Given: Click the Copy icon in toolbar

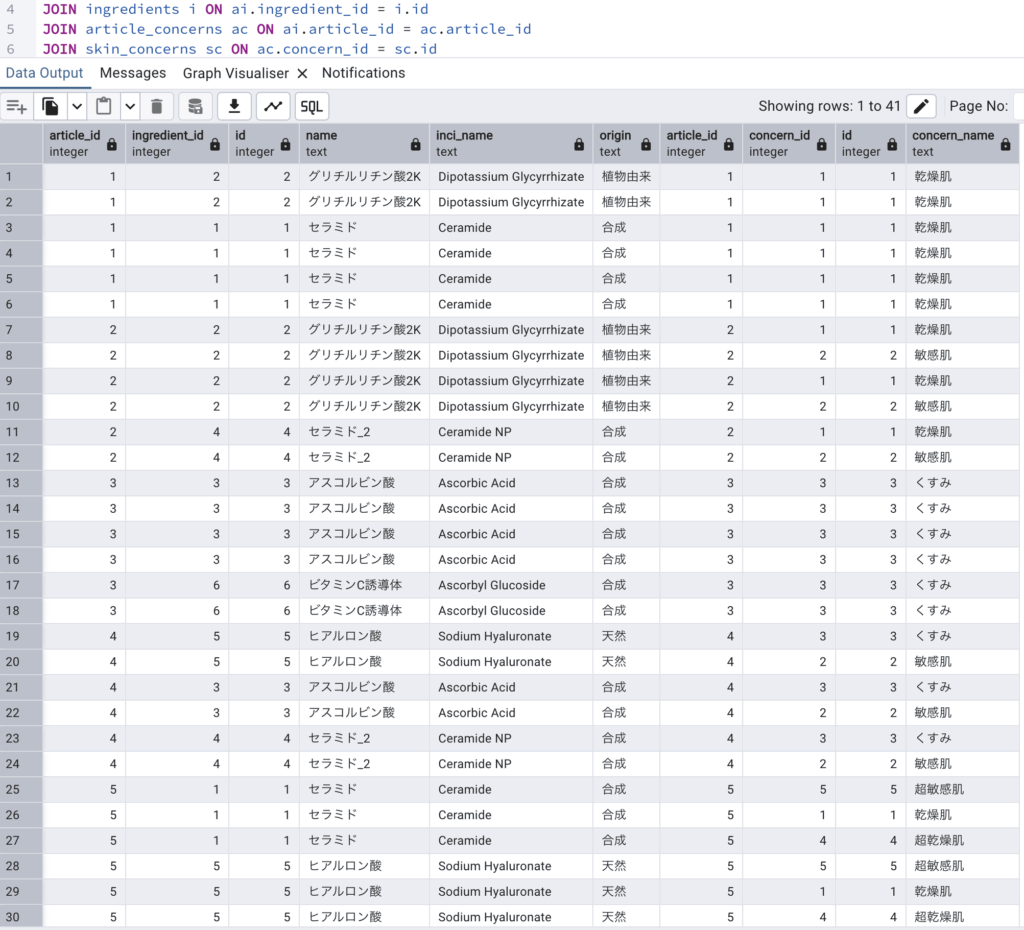Looking at the screenshot, I should pos(51,106).
